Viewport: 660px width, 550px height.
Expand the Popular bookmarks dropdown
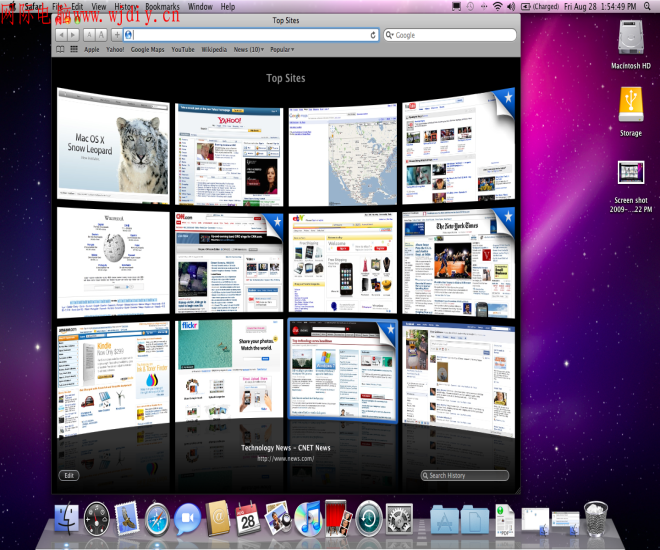(281, 49)
